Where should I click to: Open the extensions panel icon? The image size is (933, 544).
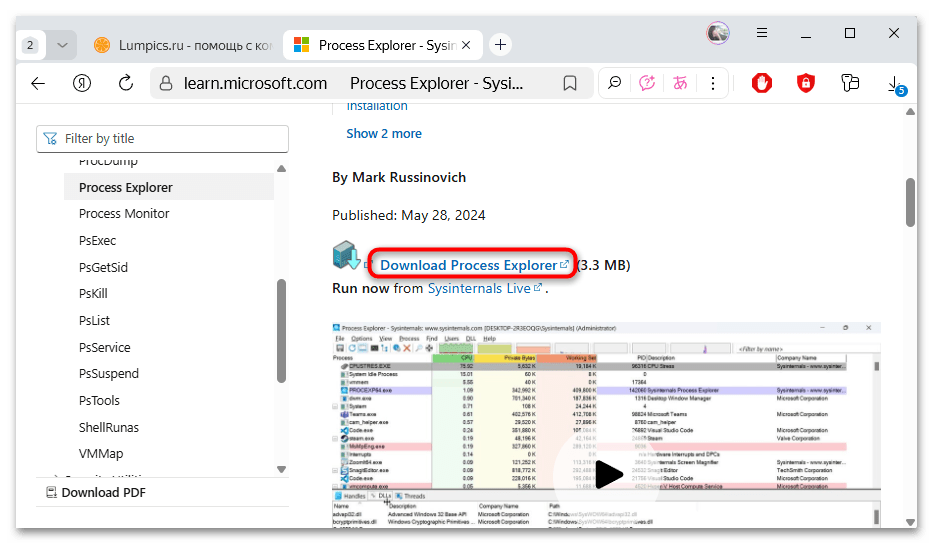(x=850, y=83)
